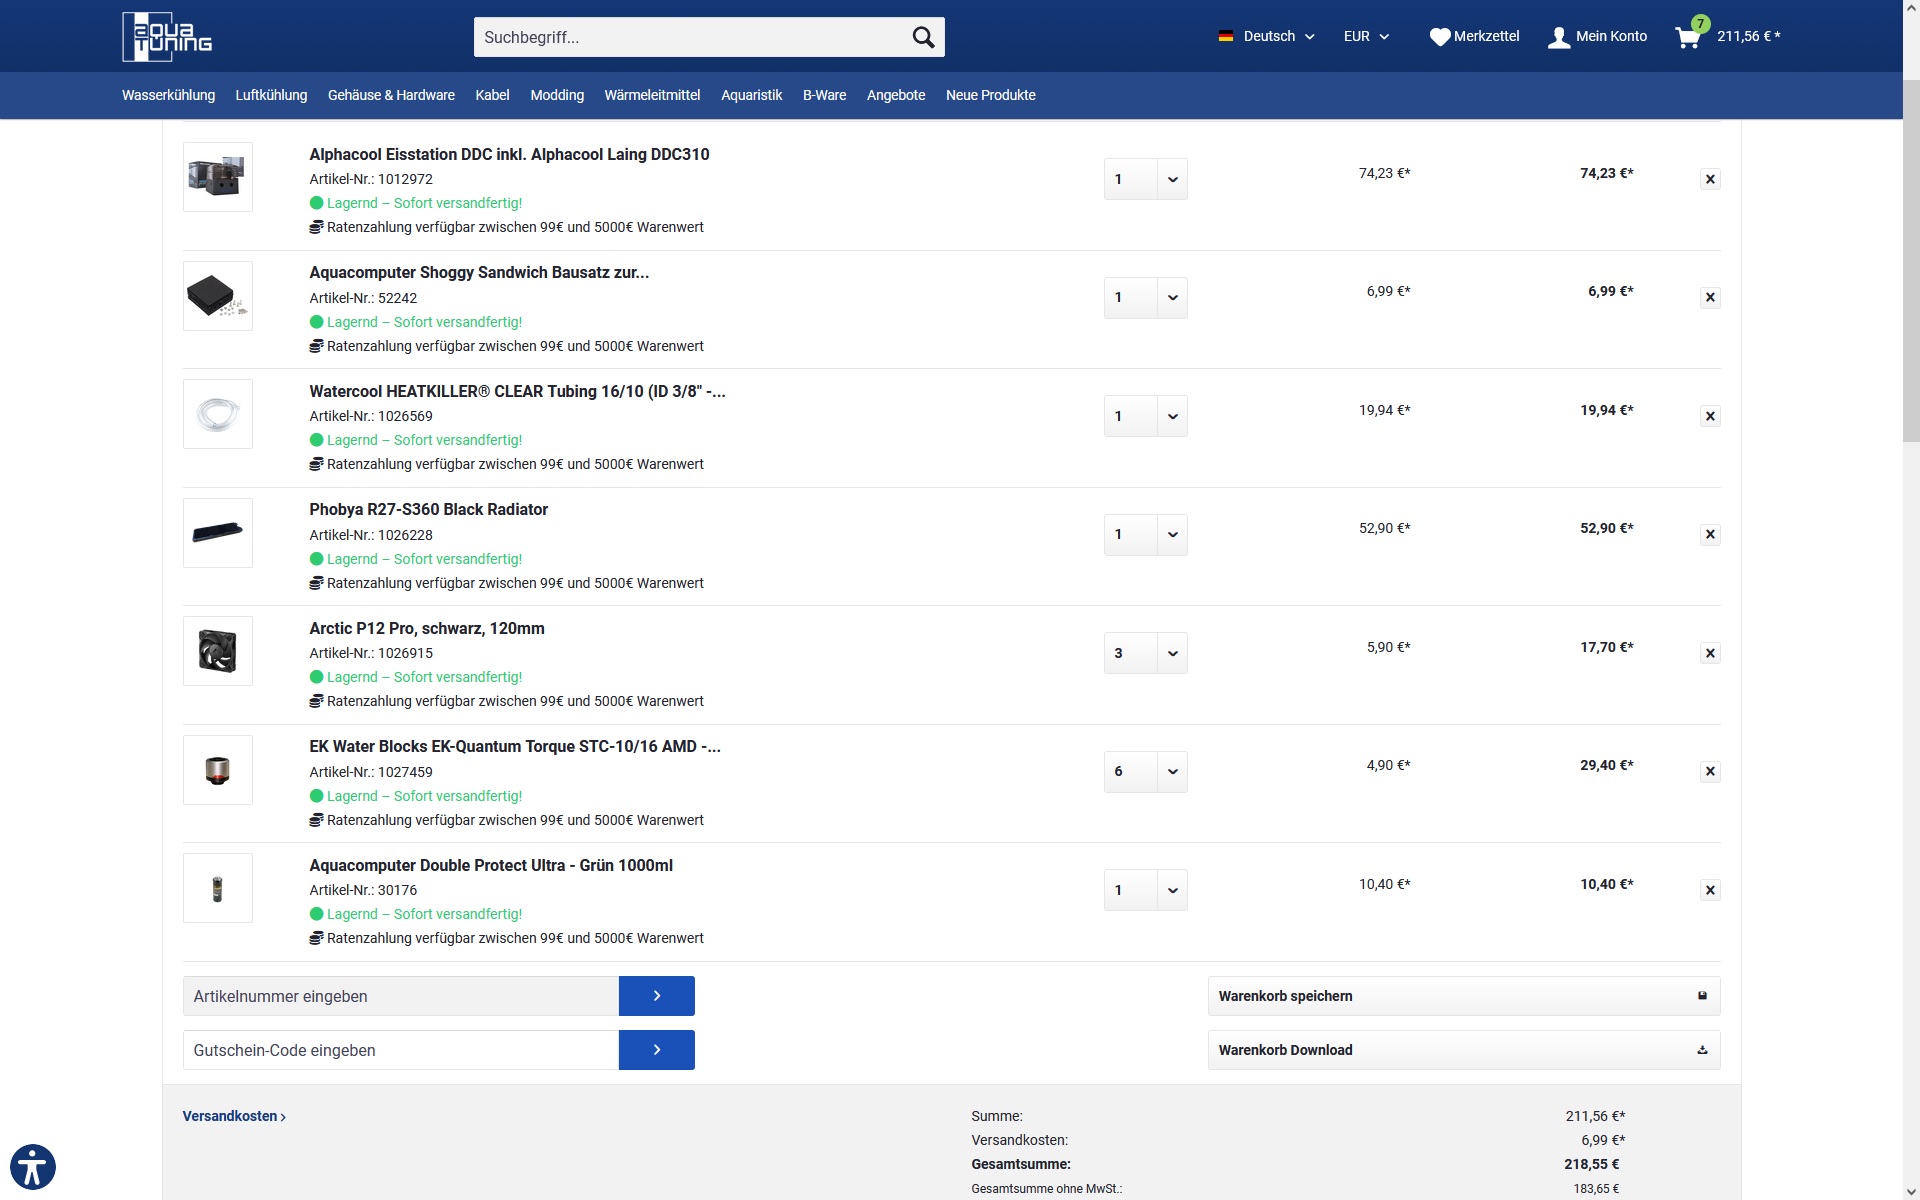Click the Gutschein-Code input field
Viewport: 1920px width, 1200px height.
click(400, 1050)
